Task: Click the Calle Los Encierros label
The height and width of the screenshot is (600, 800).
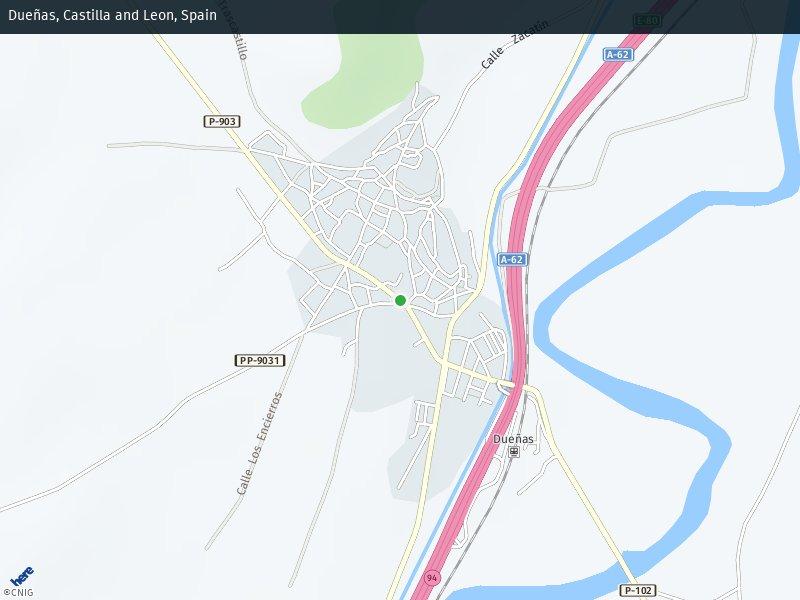Action: [x=260, y=443]
